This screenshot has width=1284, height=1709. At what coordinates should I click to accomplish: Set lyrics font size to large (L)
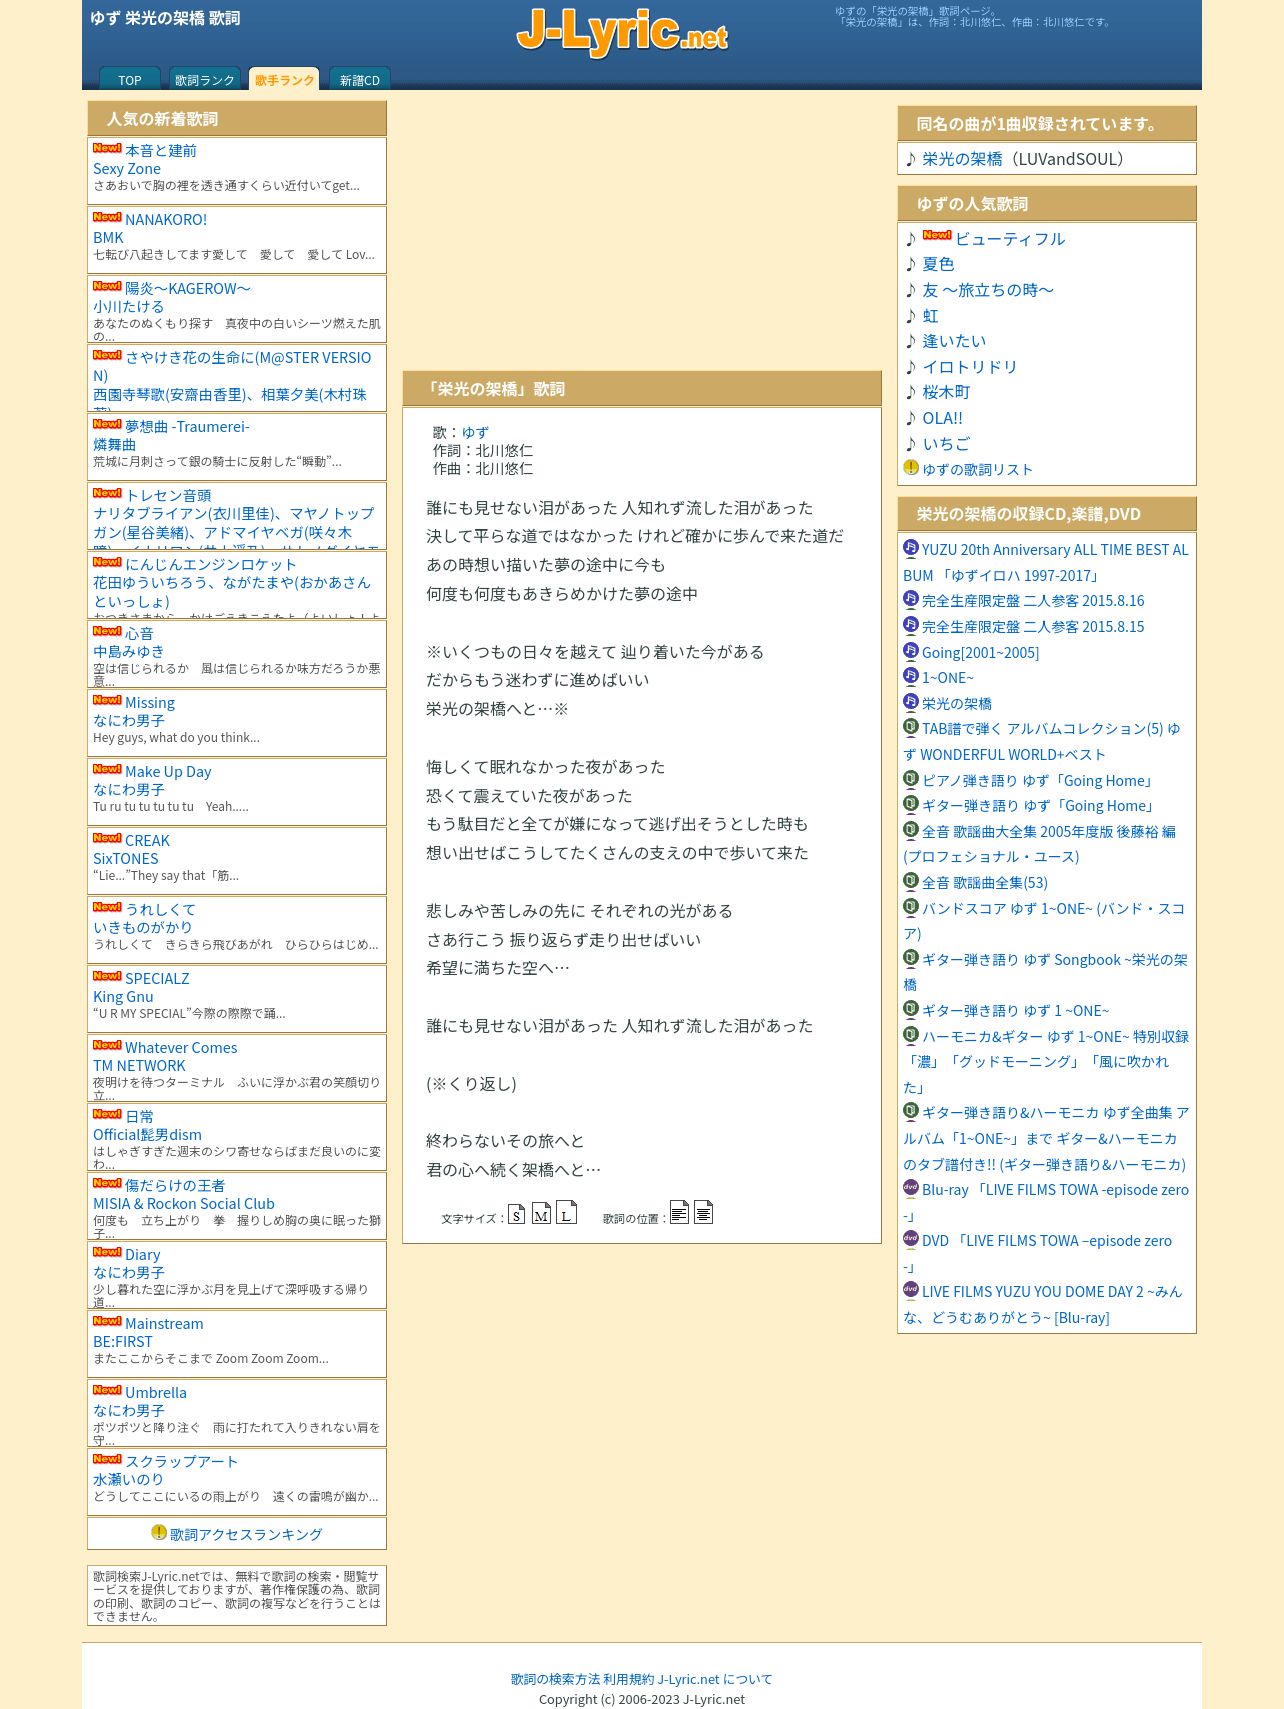tap(566, 1211)
